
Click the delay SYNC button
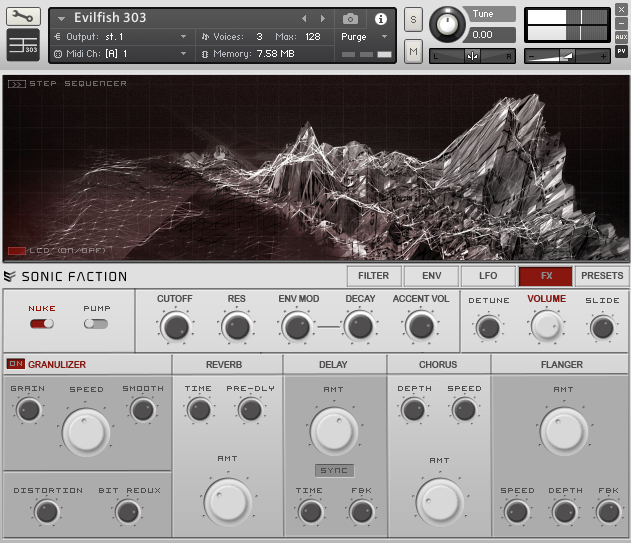pos(335,470)
